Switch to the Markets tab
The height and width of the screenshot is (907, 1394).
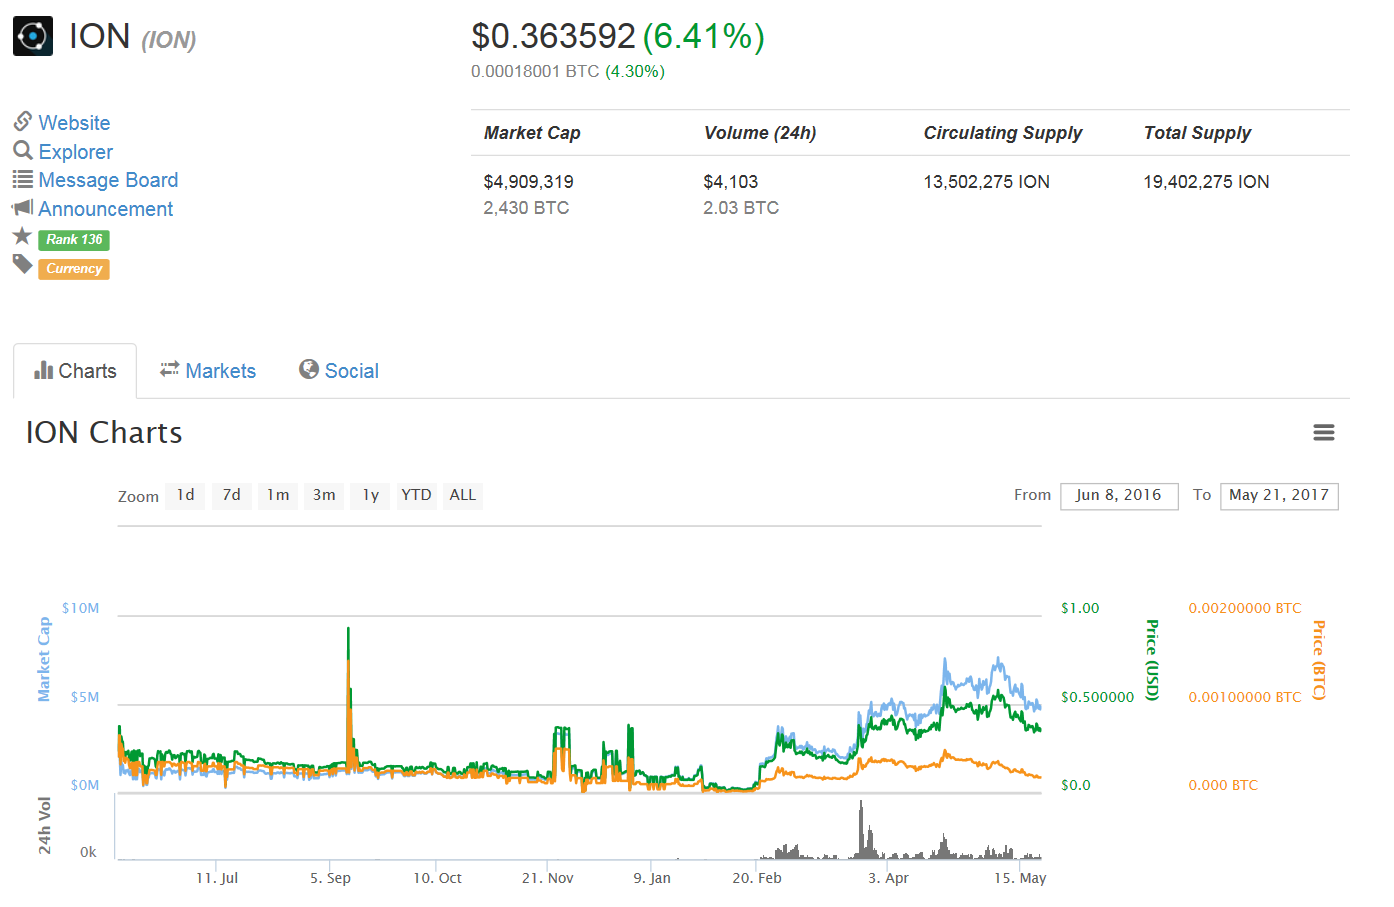click(x=208, y=371)
